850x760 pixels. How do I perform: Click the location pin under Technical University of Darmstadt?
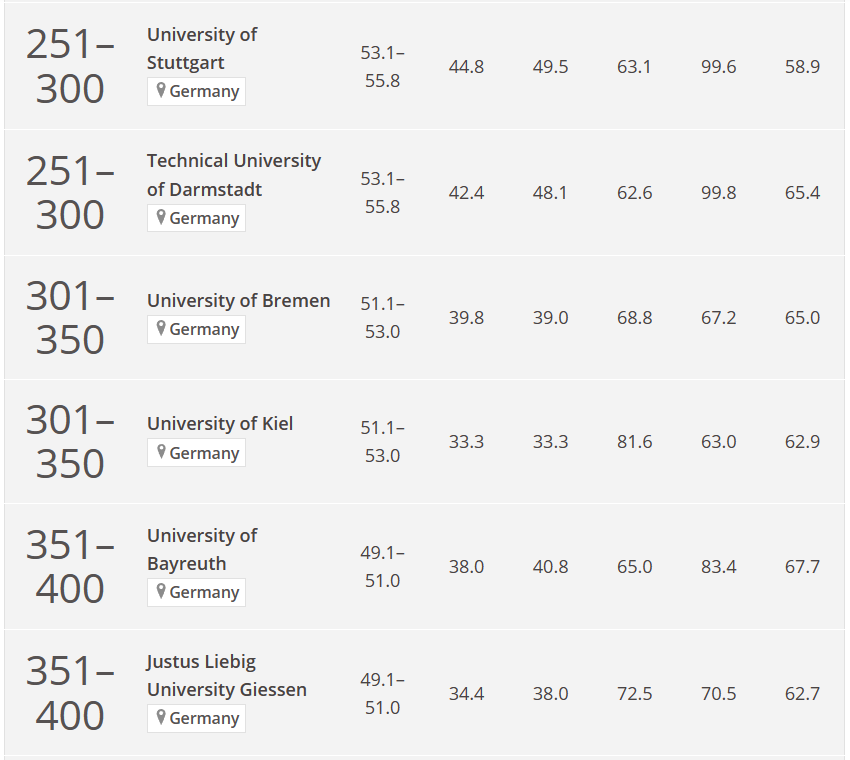160,217
